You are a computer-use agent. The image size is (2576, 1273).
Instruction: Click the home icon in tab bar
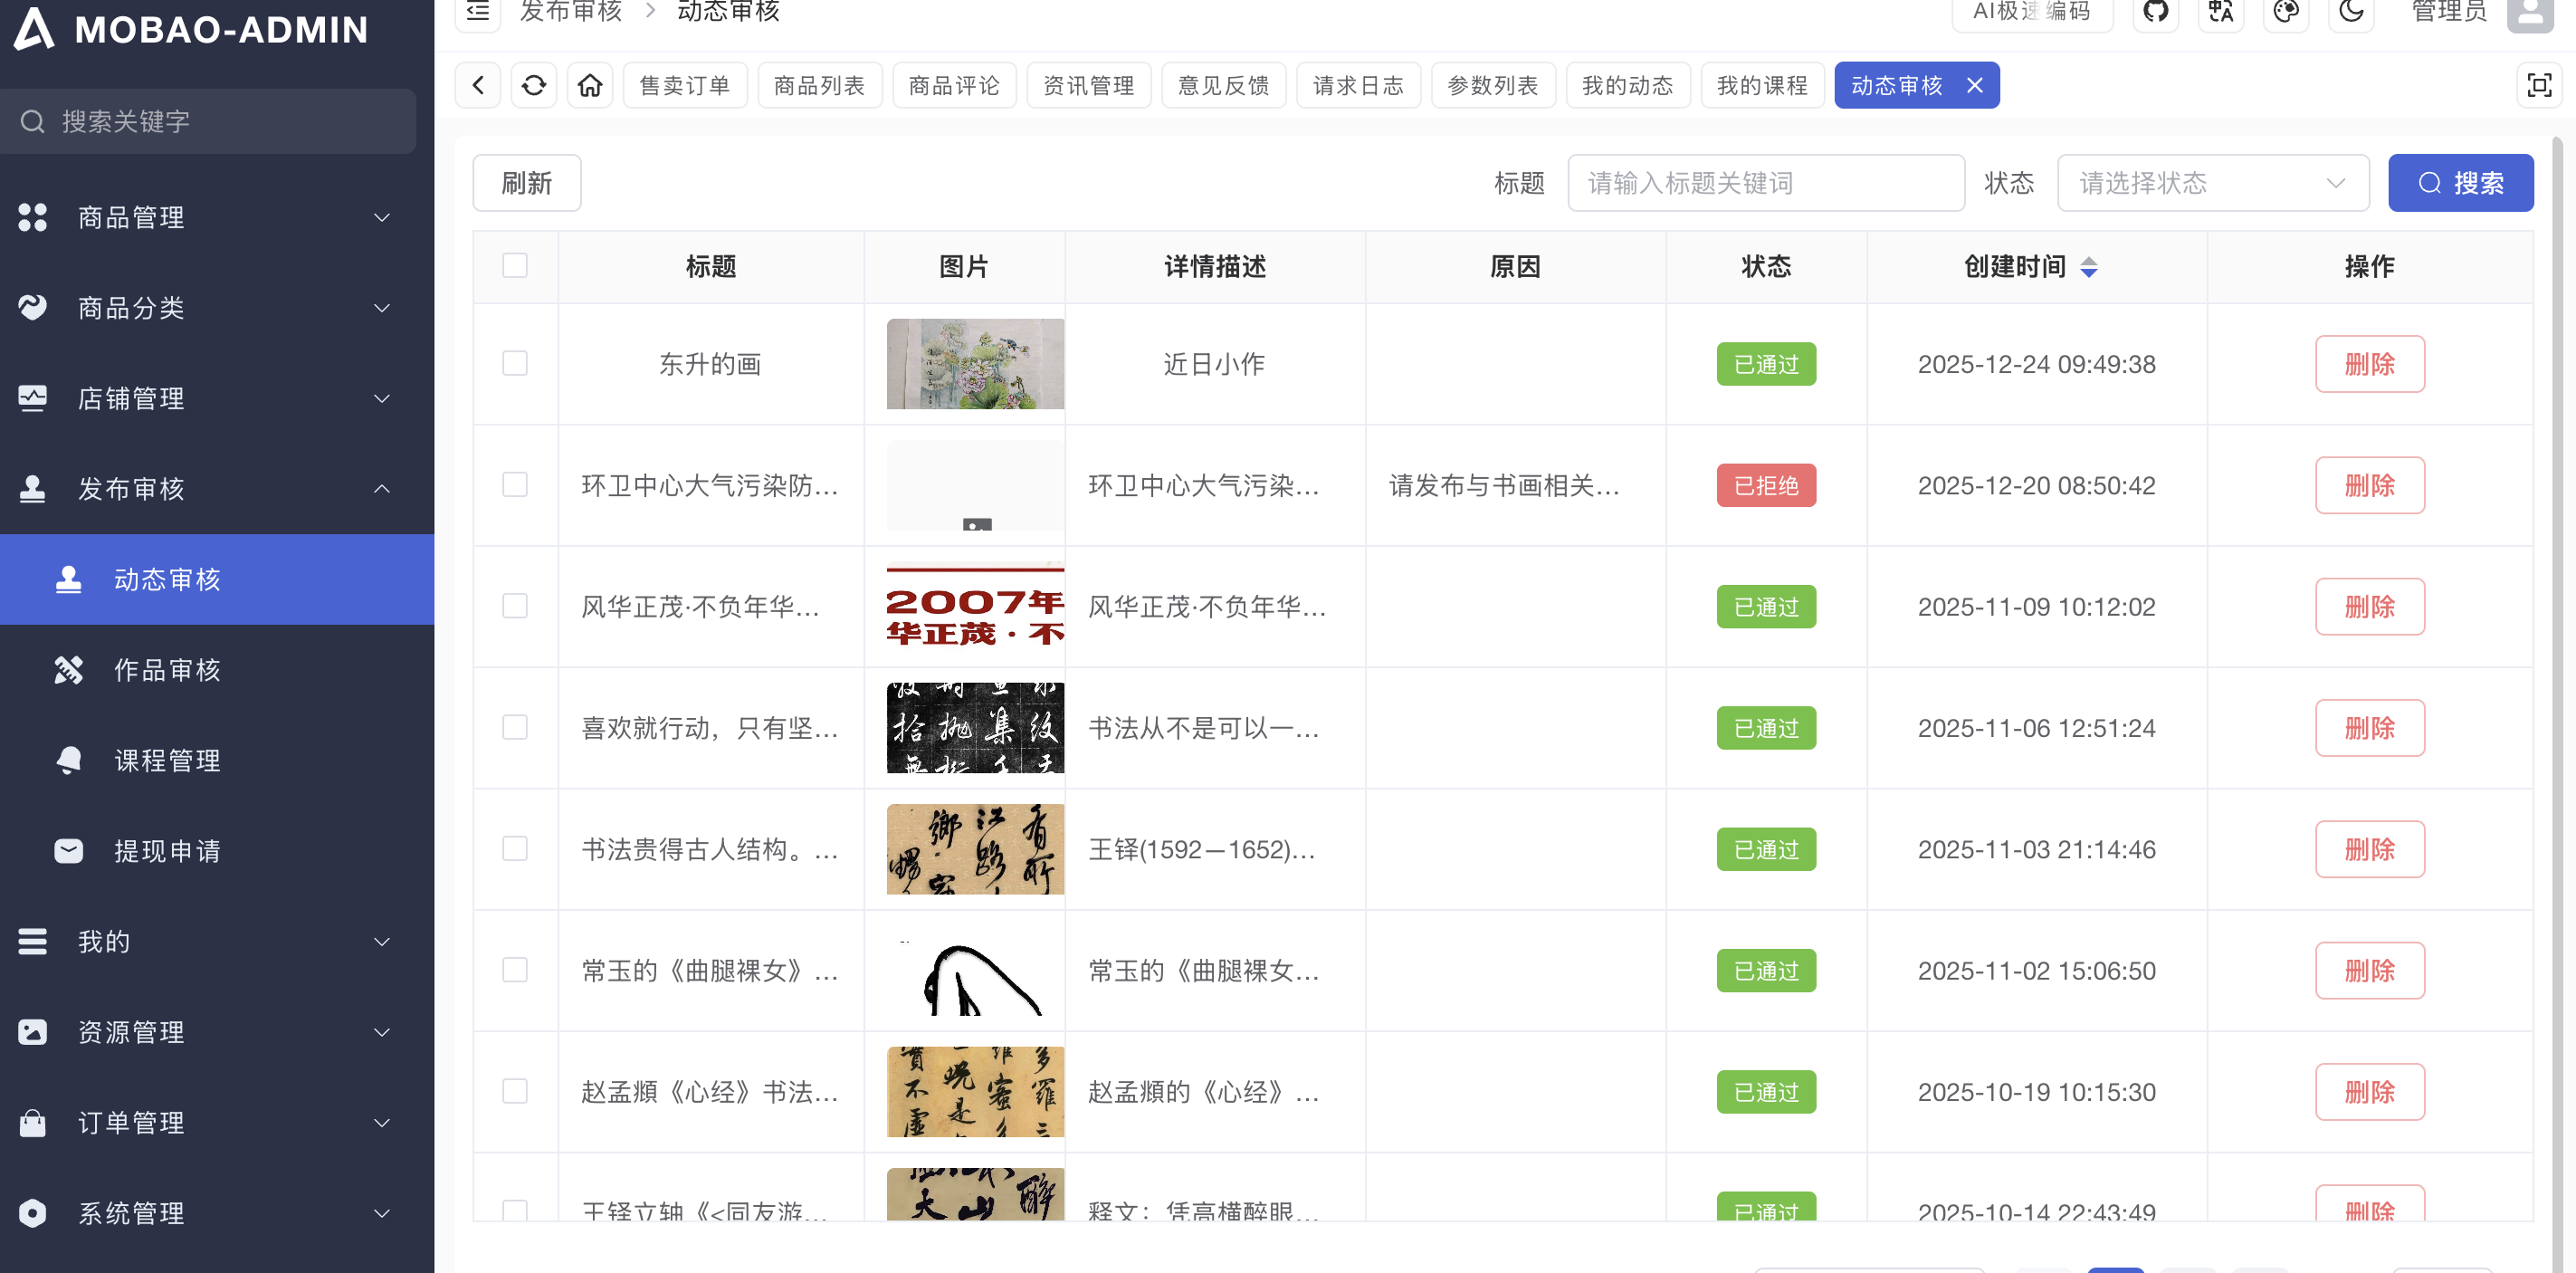[590, 85]
